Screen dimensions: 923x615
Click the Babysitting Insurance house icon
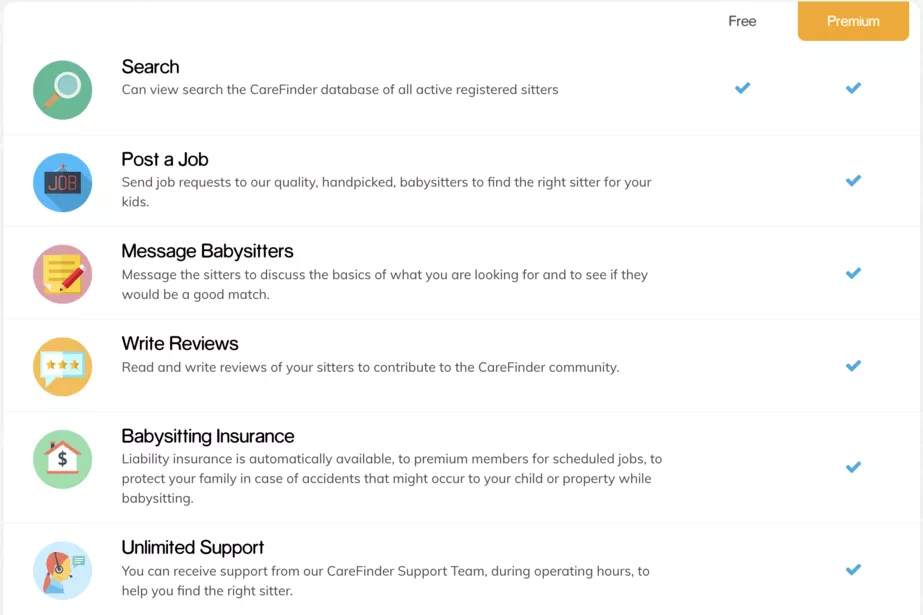62,459
